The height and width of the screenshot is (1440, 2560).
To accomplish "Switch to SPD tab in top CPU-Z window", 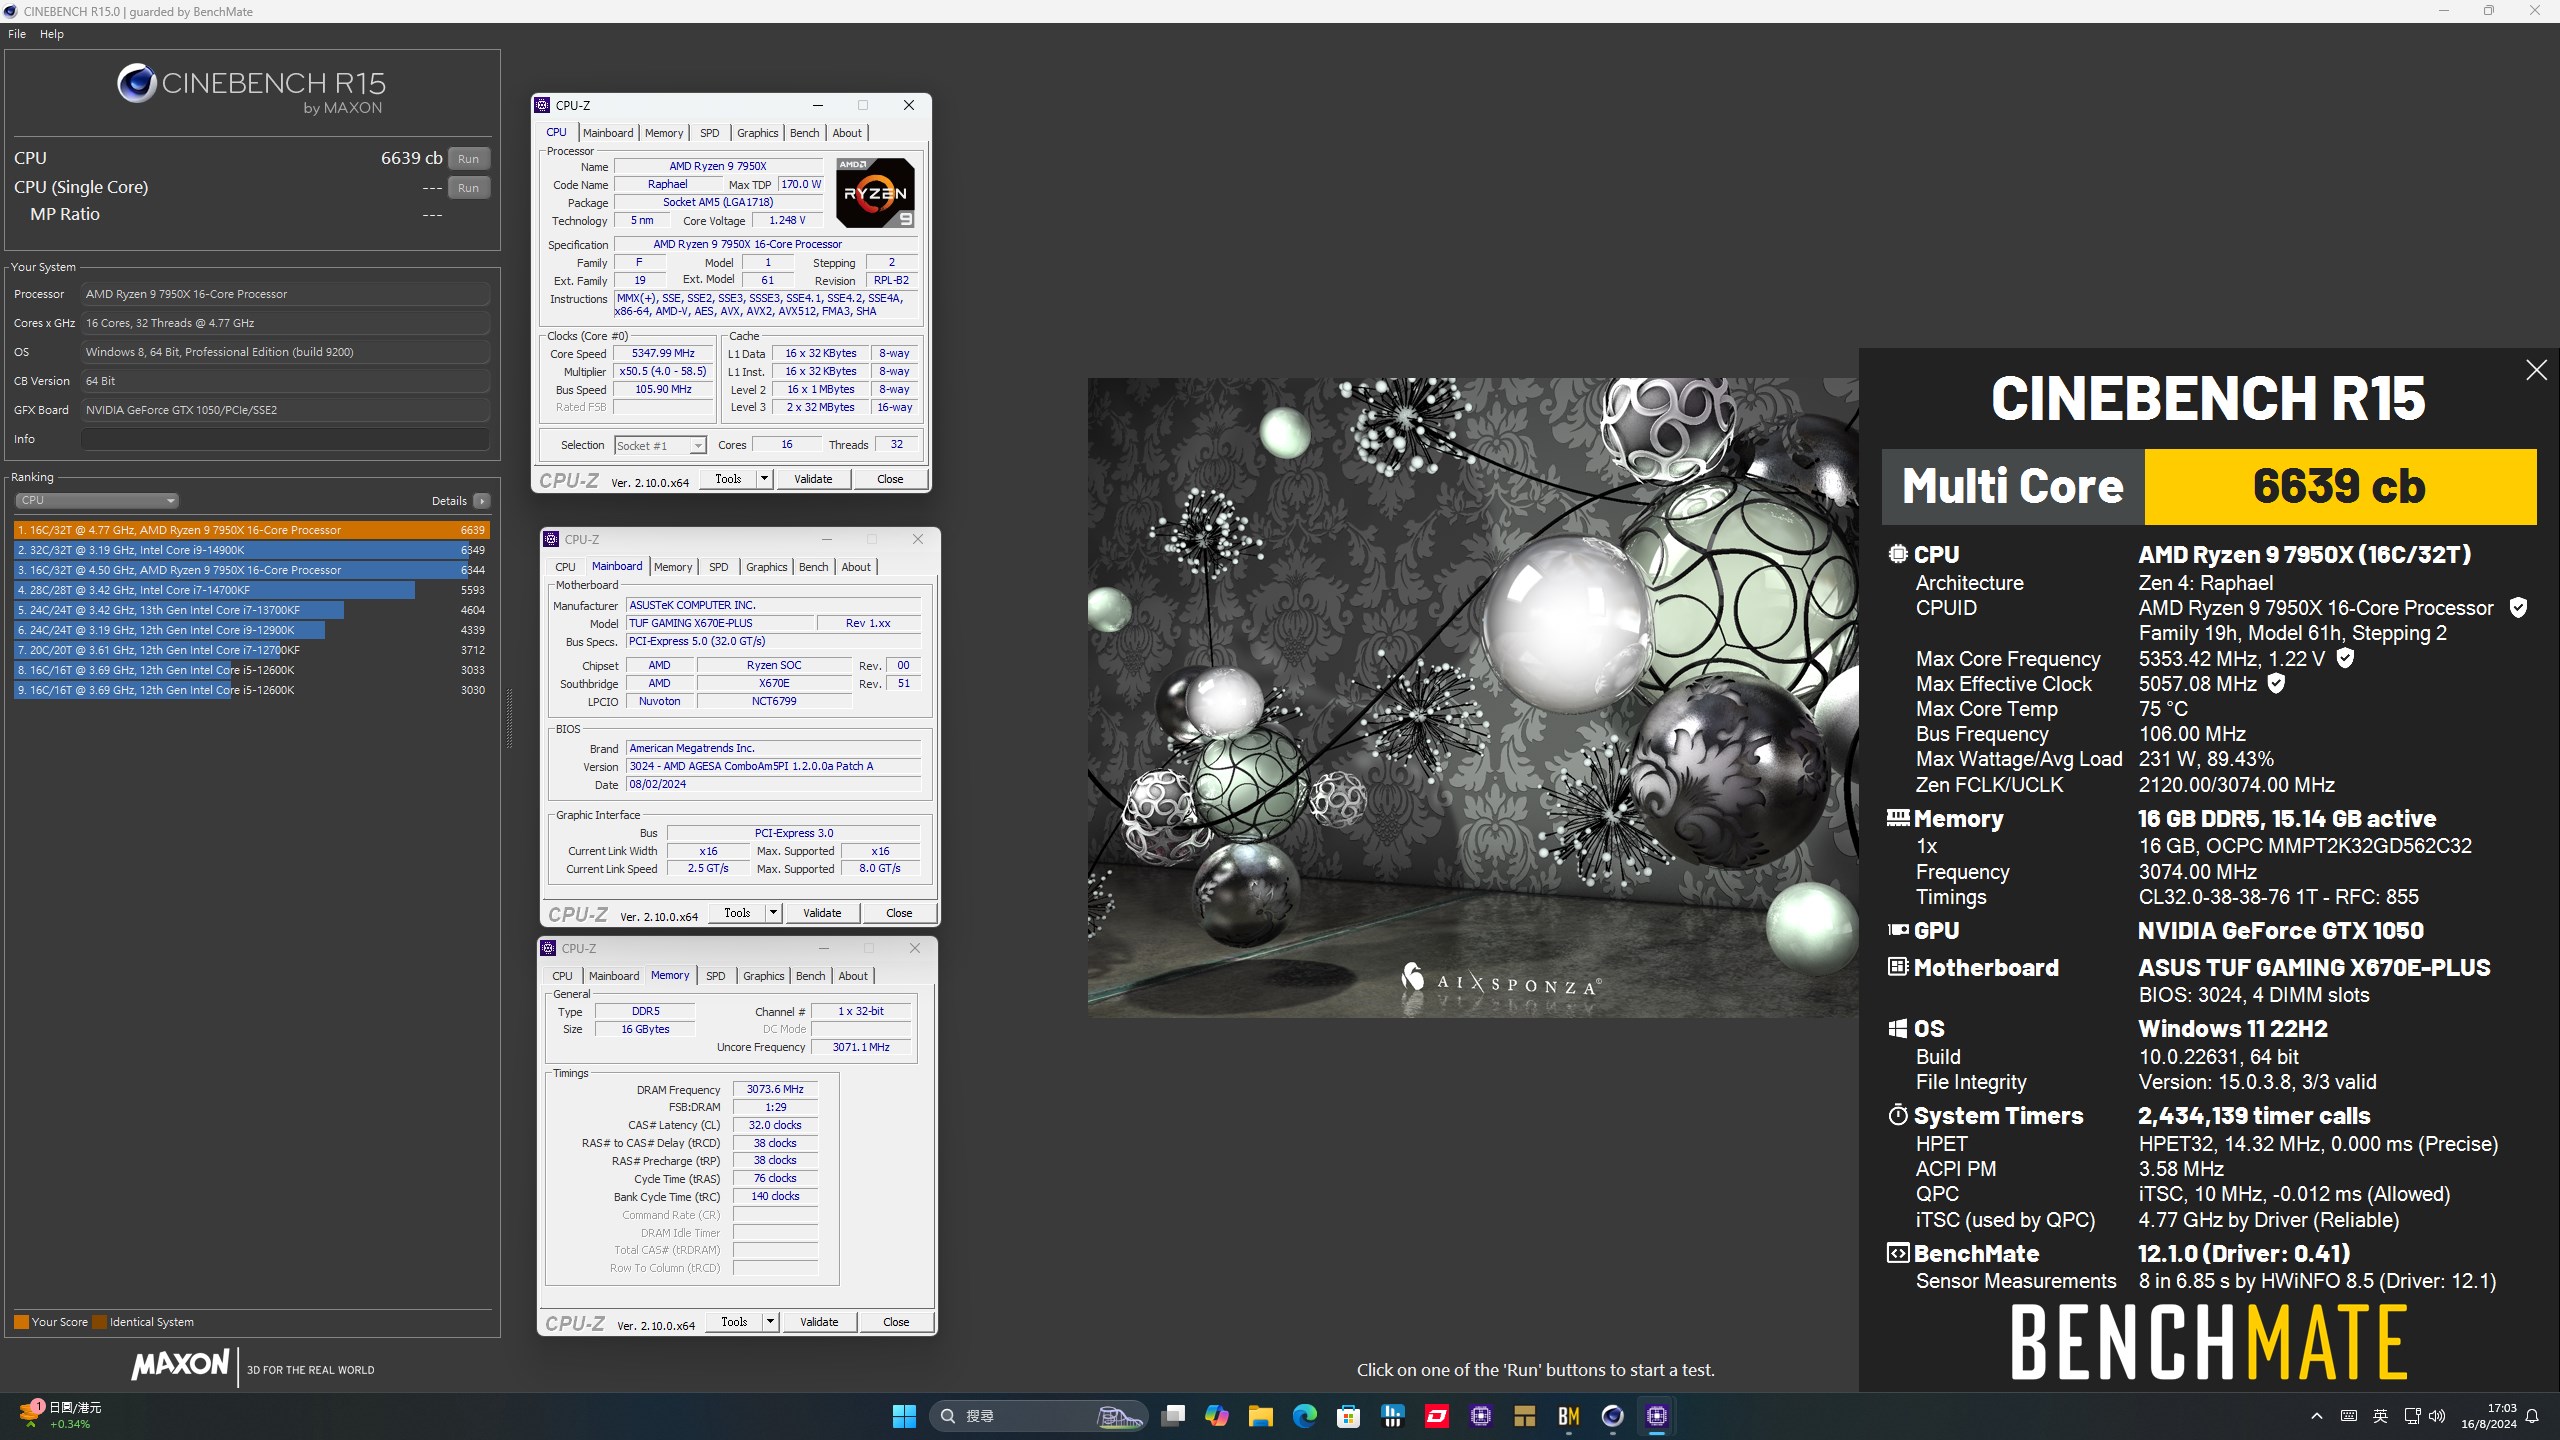I will 709,133.
